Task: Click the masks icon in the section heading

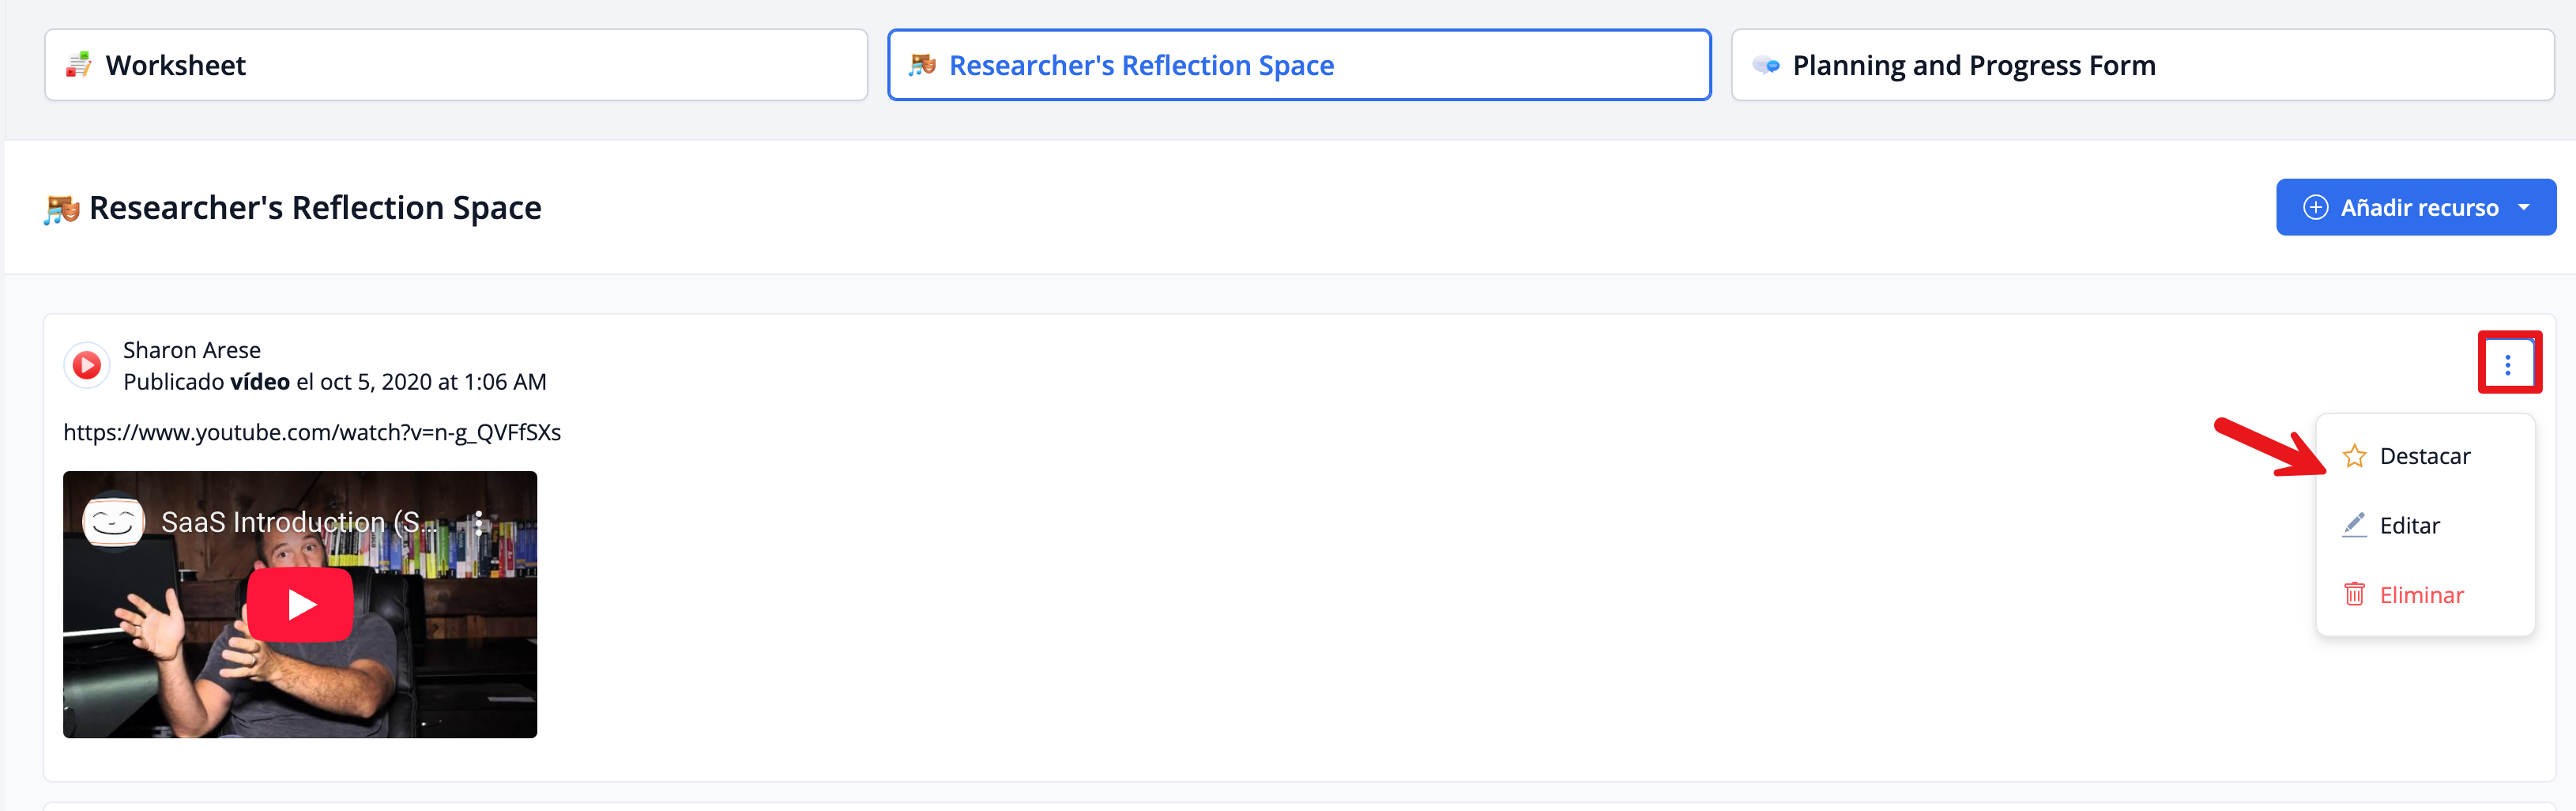Action: (x=62, y=209)
